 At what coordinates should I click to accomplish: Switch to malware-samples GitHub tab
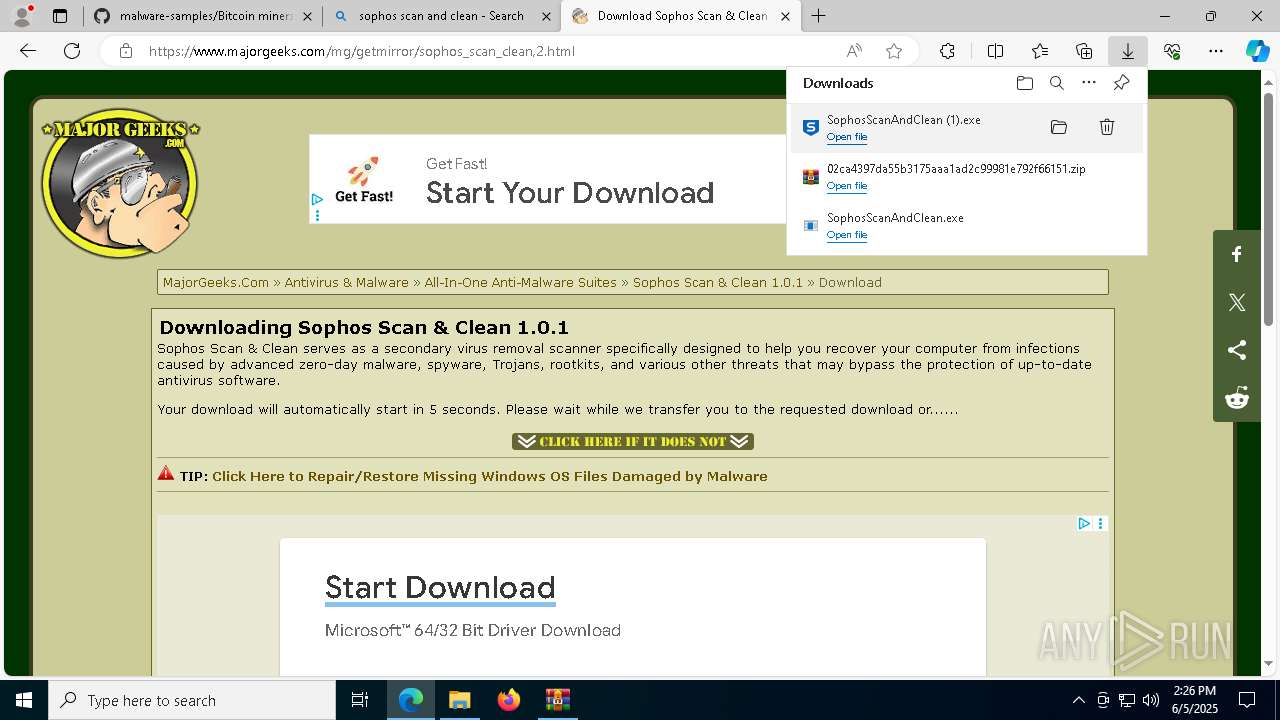202,16
